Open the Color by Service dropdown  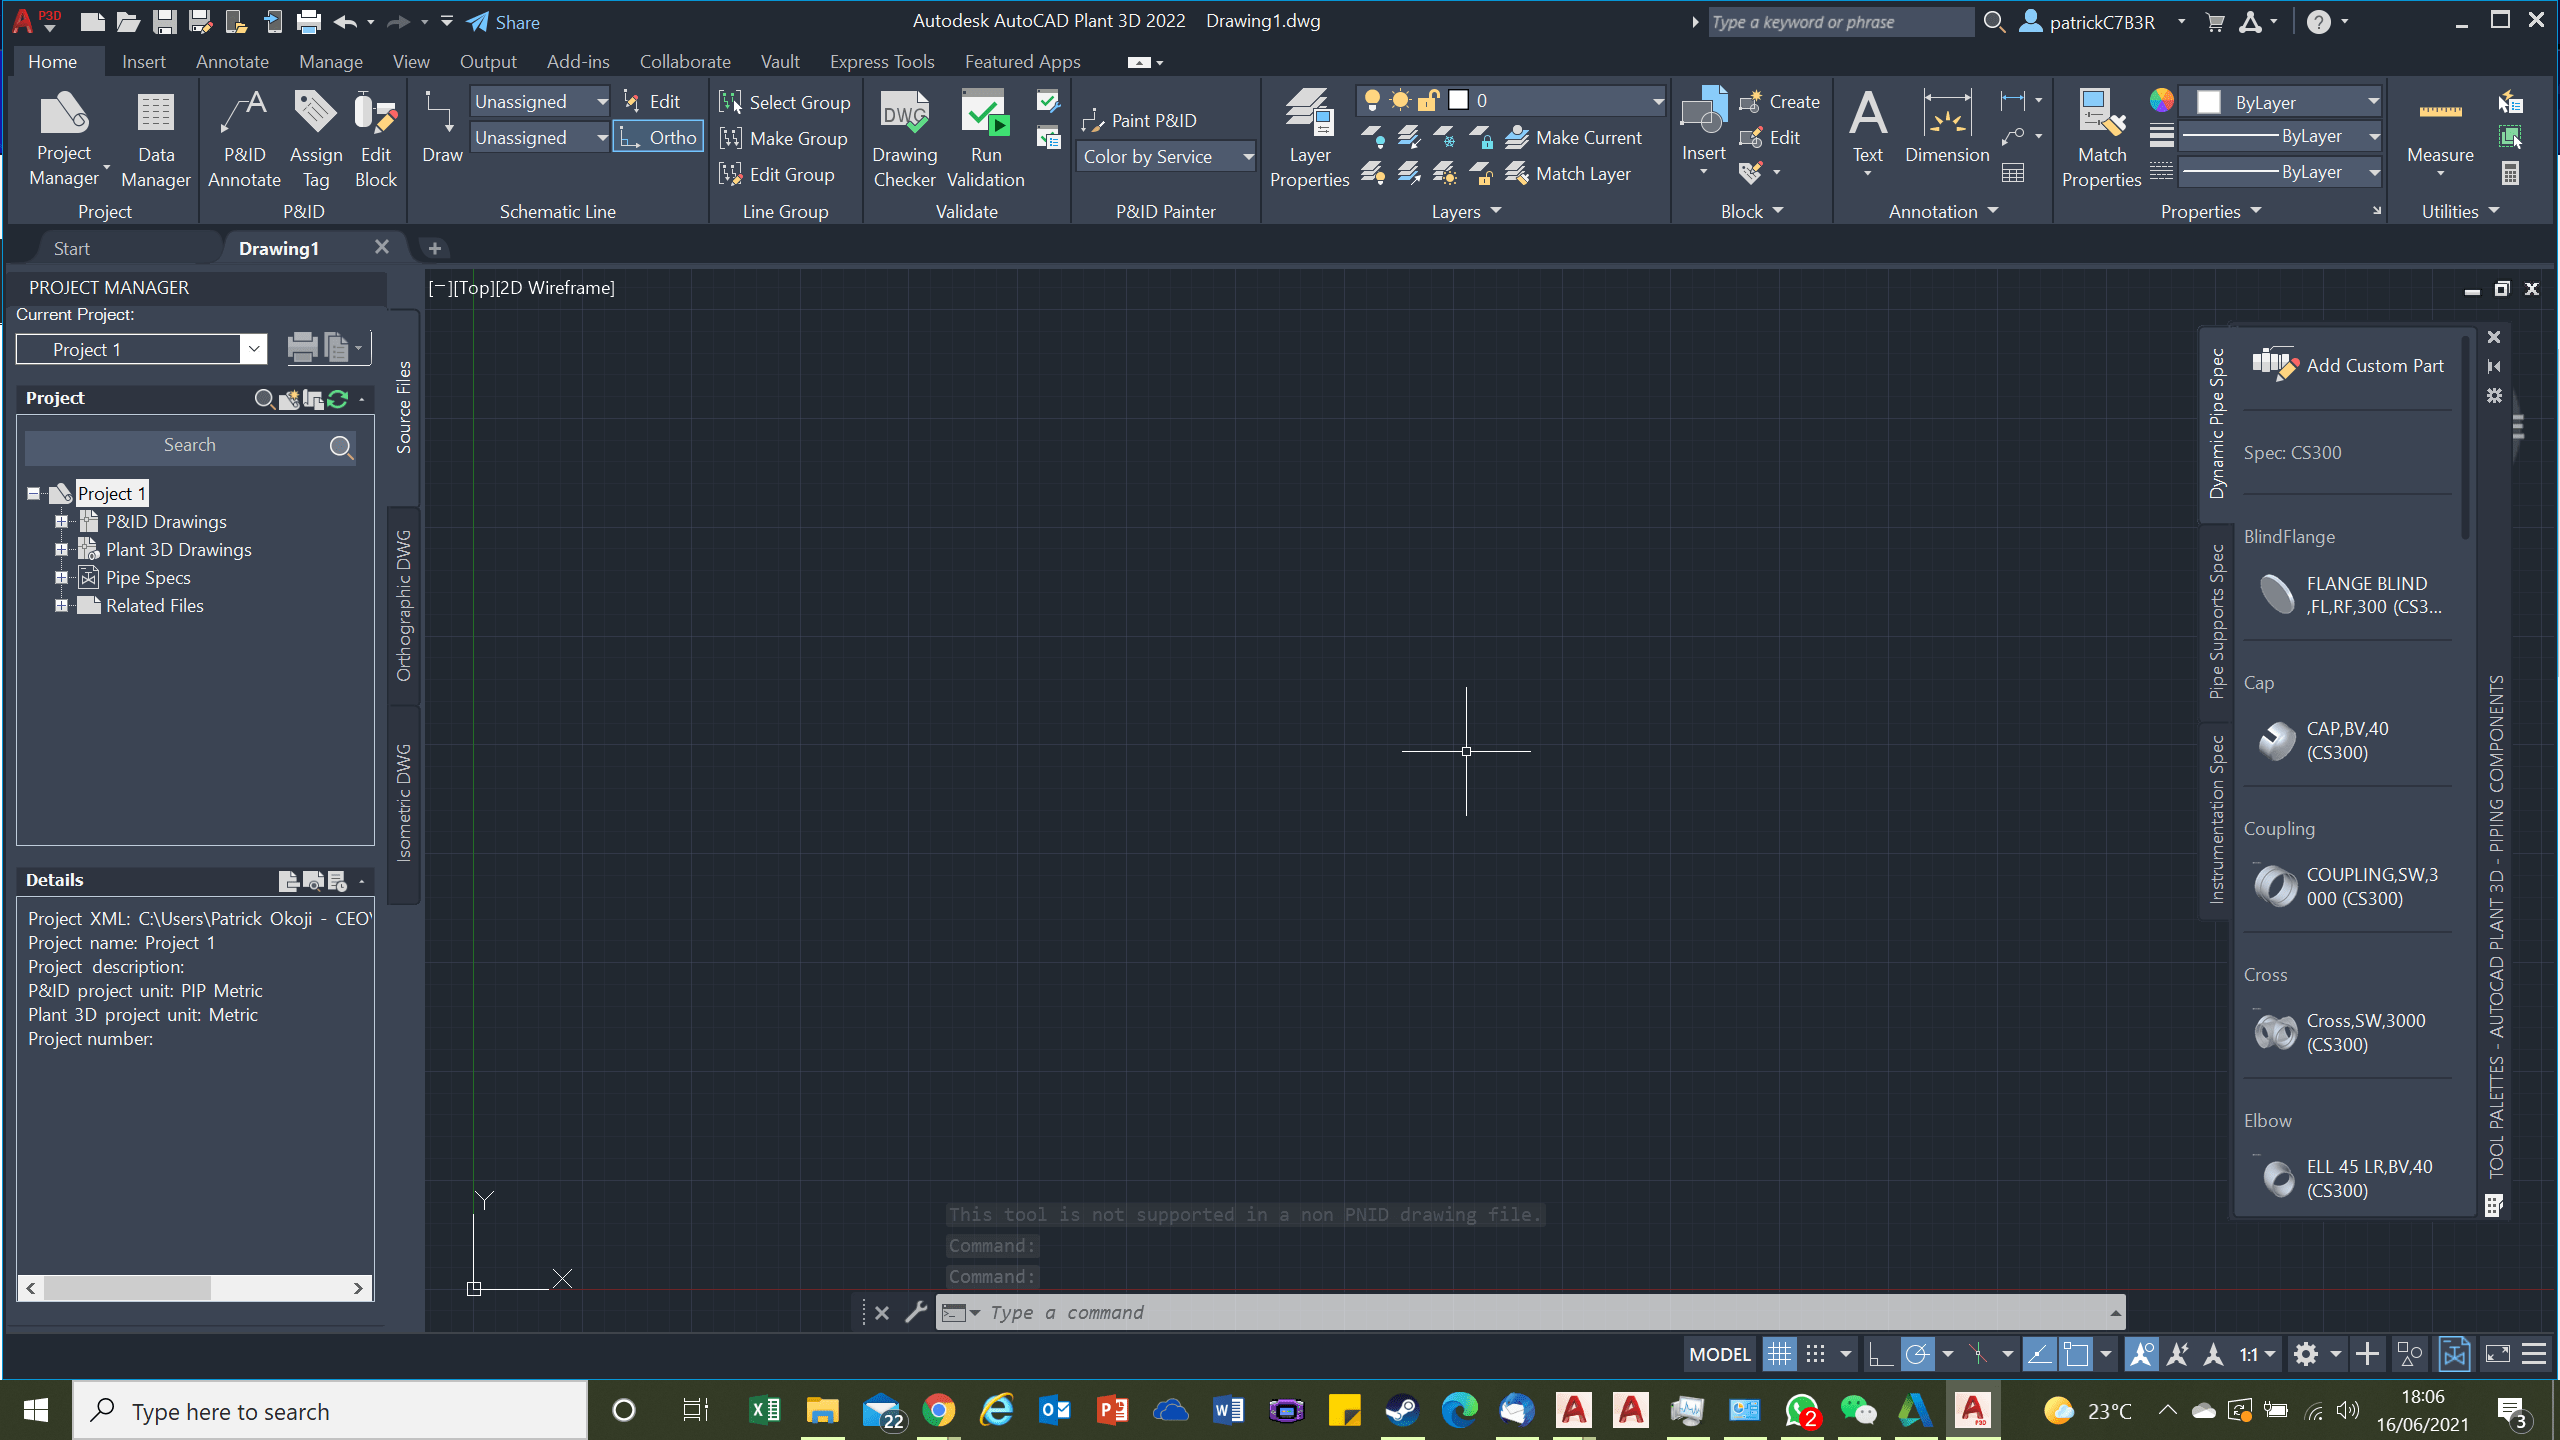tap(1166, 157)
